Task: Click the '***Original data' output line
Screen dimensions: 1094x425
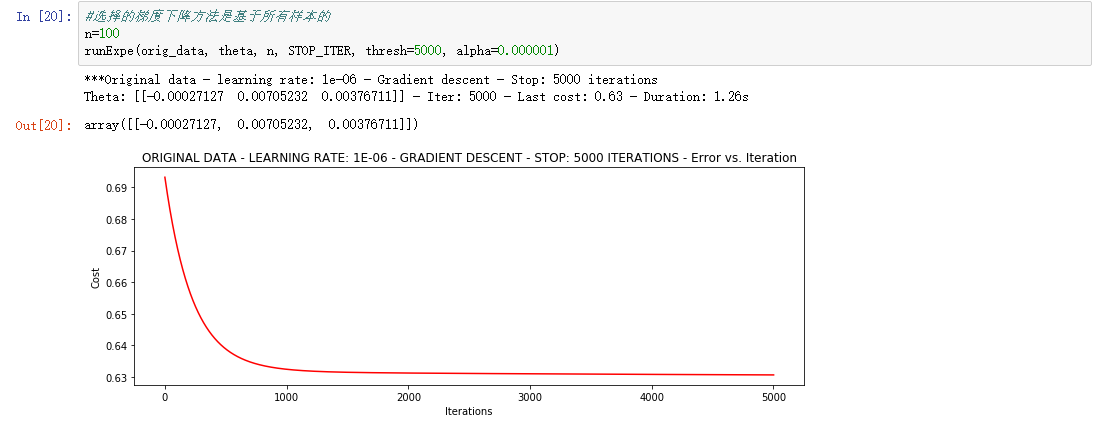Action: 370,80
